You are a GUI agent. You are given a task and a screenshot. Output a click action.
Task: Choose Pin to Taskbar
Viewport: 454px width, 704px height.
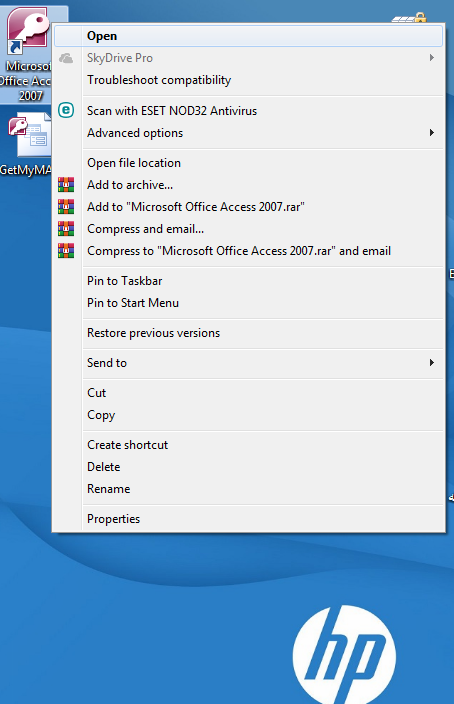pos(248,281)
